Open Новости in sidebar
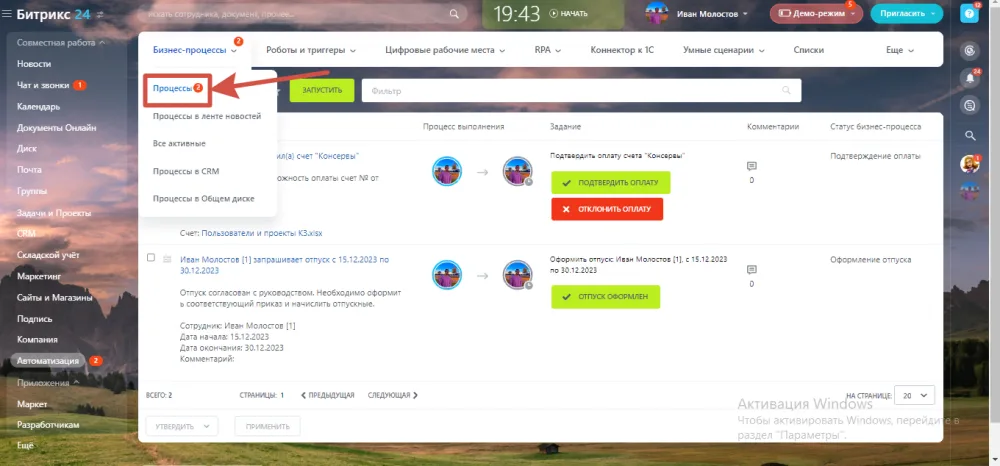1000x466 pixels. [34, 64]
